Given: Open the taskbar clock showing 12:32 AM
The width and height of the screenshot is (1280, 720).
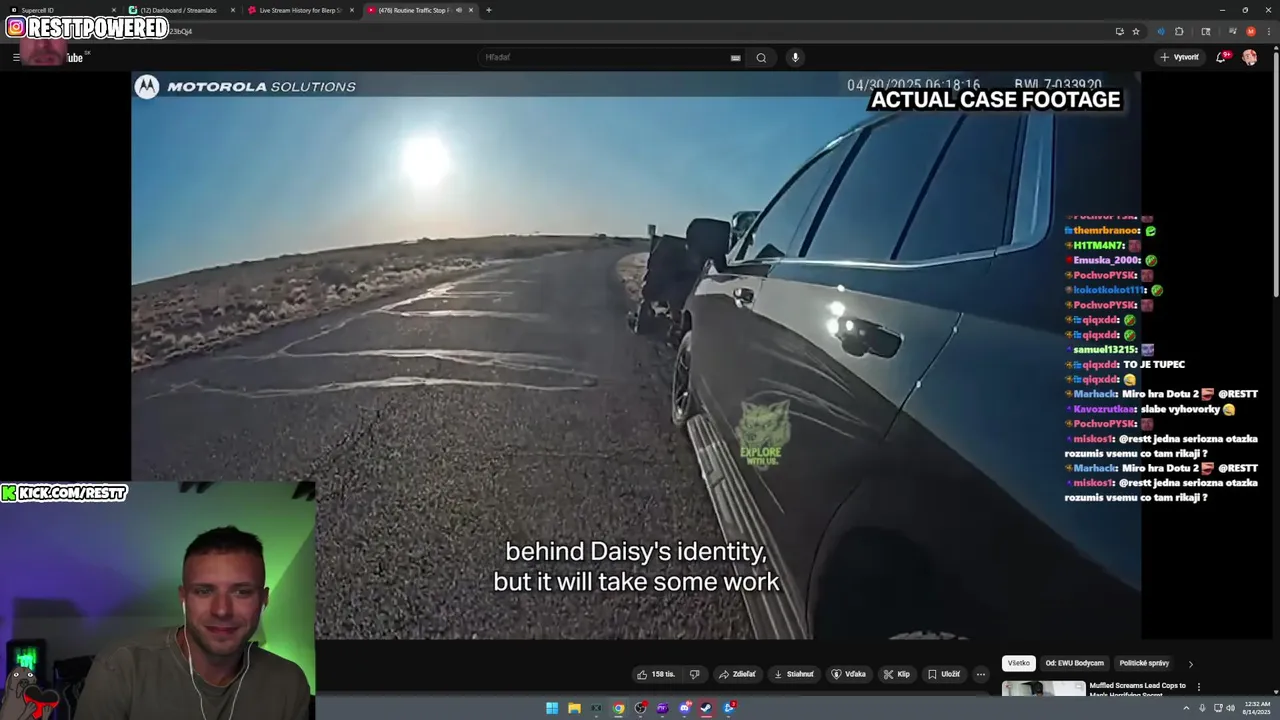Looking at the screenshot, I should 1256,708.
